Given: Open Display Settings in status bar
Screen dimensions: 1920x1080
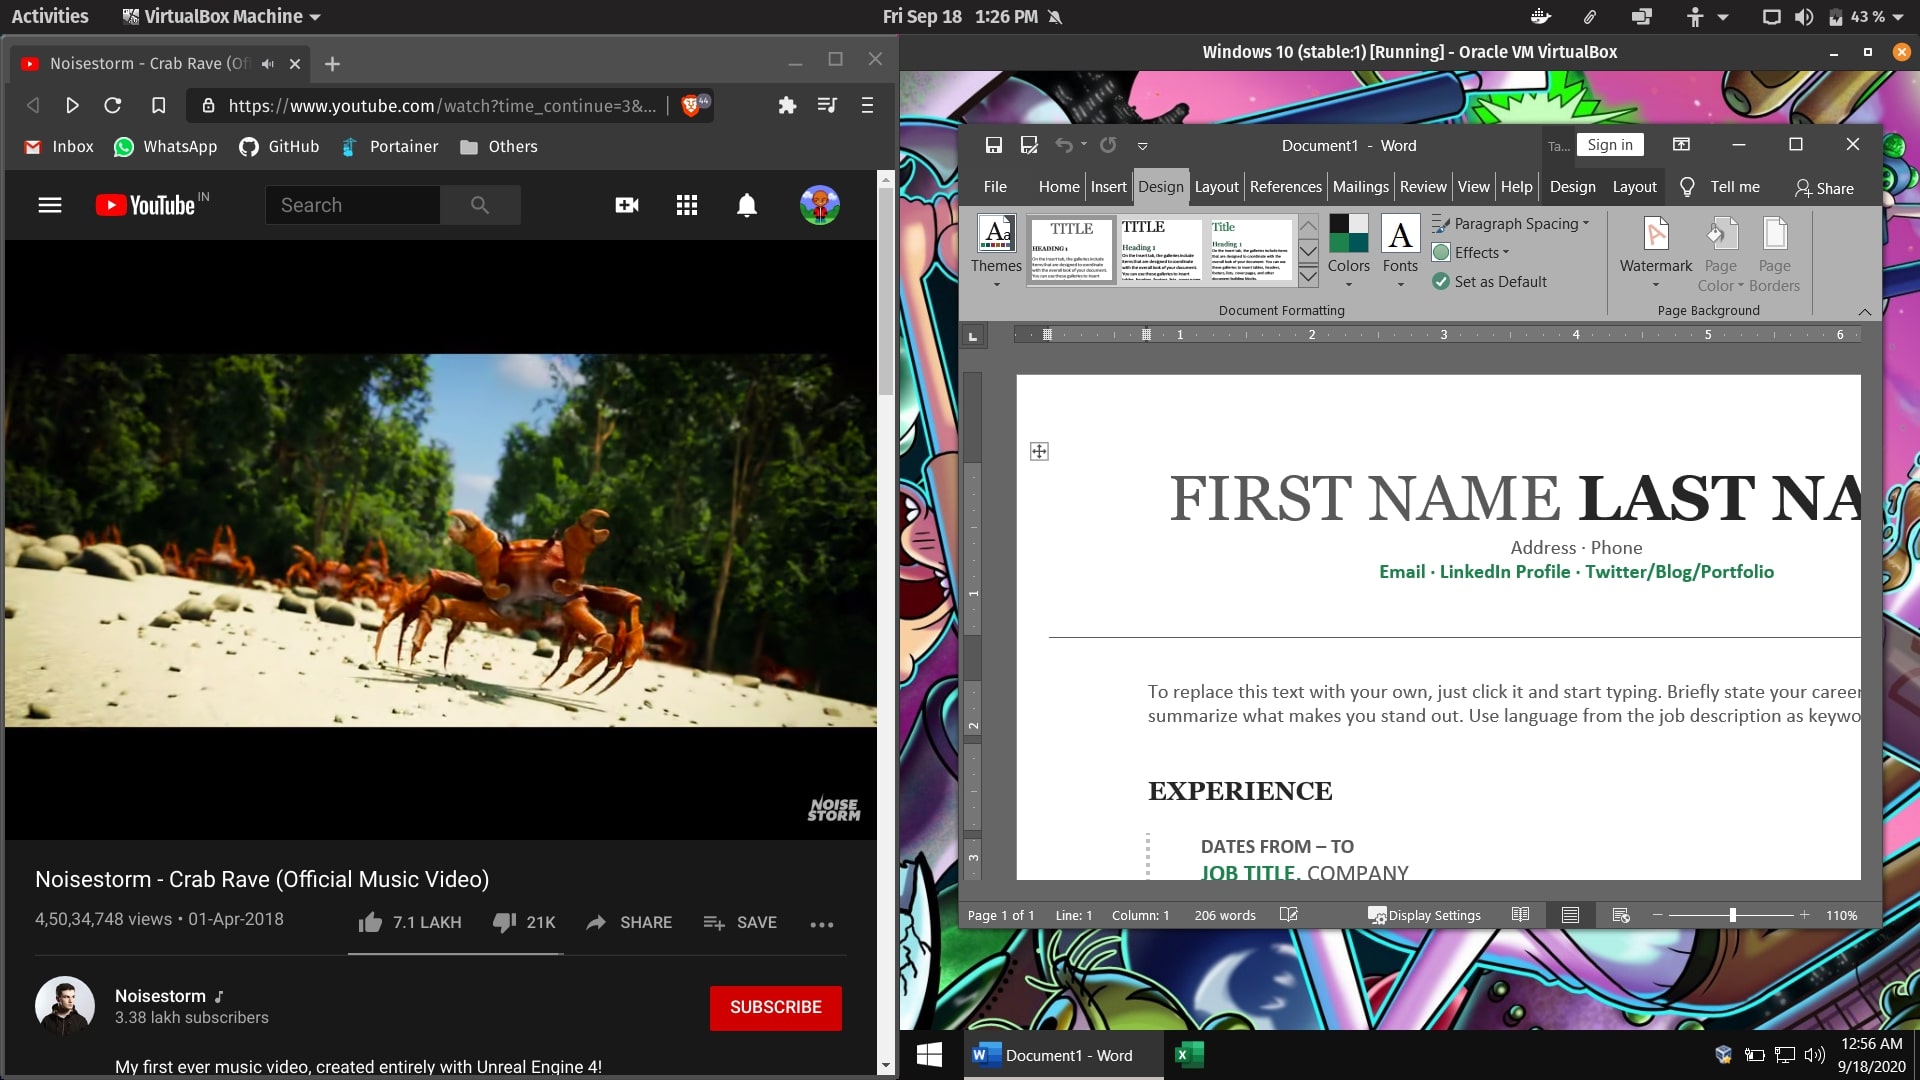Looking at the screenshot, I should (x=1424, y=915).
